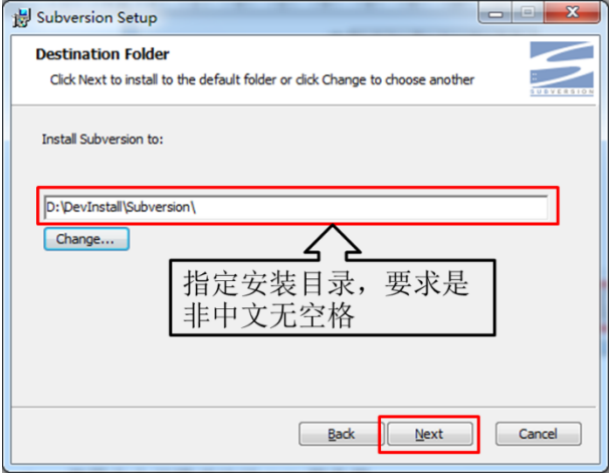Viewport: 614px width, 474px height.
Task: Click the disabled maximize window button
Action: tap(527, 14)
